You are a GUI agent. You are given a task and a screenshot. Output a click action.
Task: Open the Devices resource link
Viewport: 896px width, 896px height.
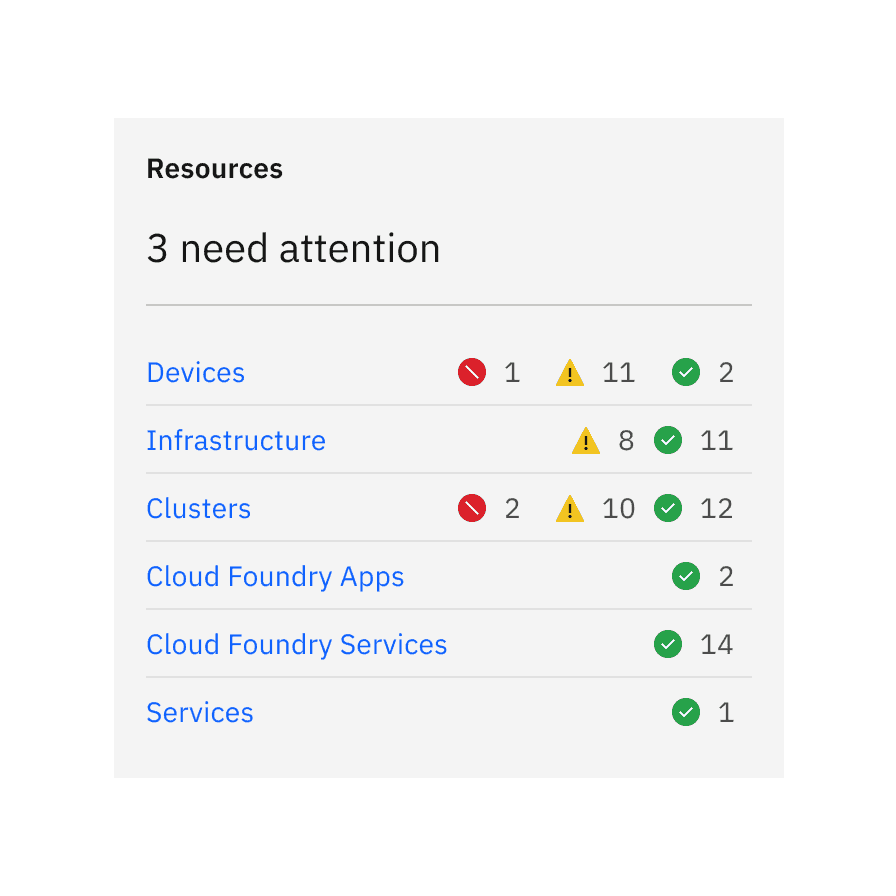195,372
